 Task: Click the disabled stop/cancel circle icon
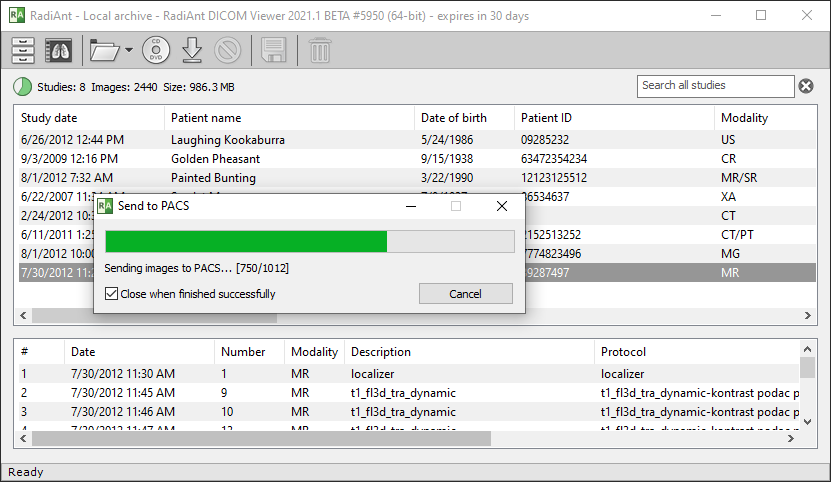click(x=228, y=50)
